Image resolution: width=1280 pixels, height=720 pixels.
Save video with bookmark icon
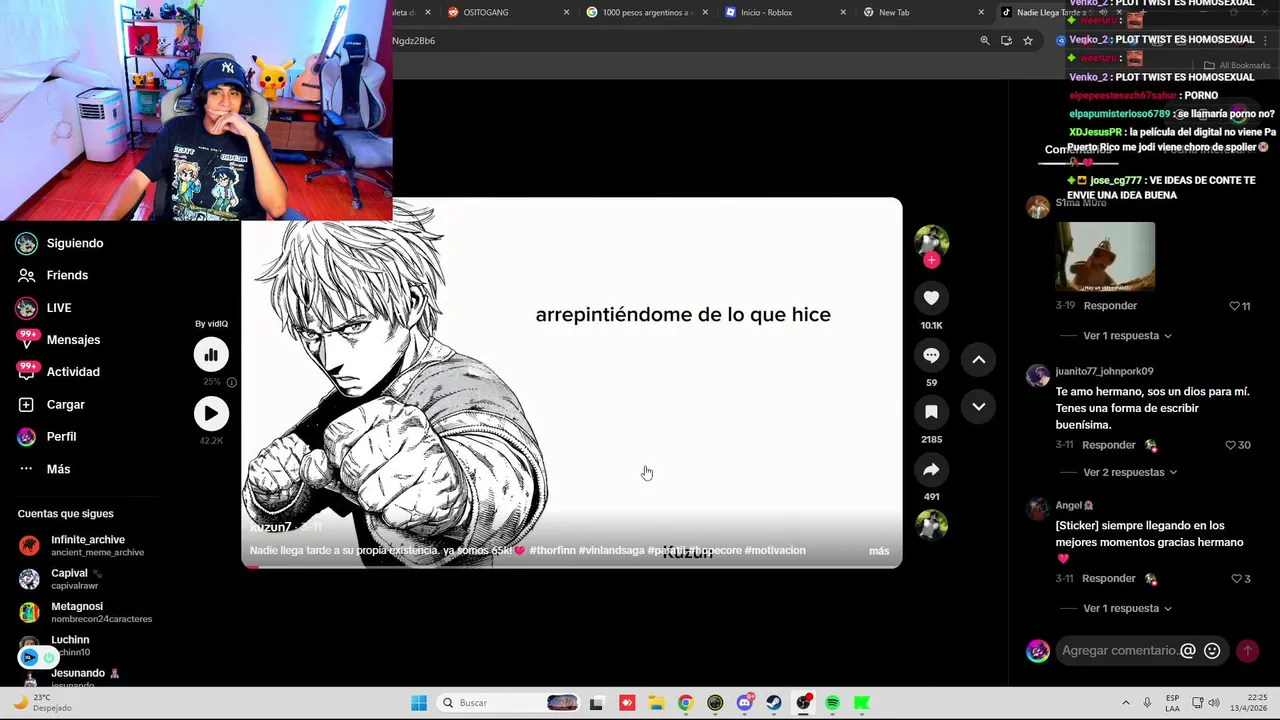(x=931, y=412)
